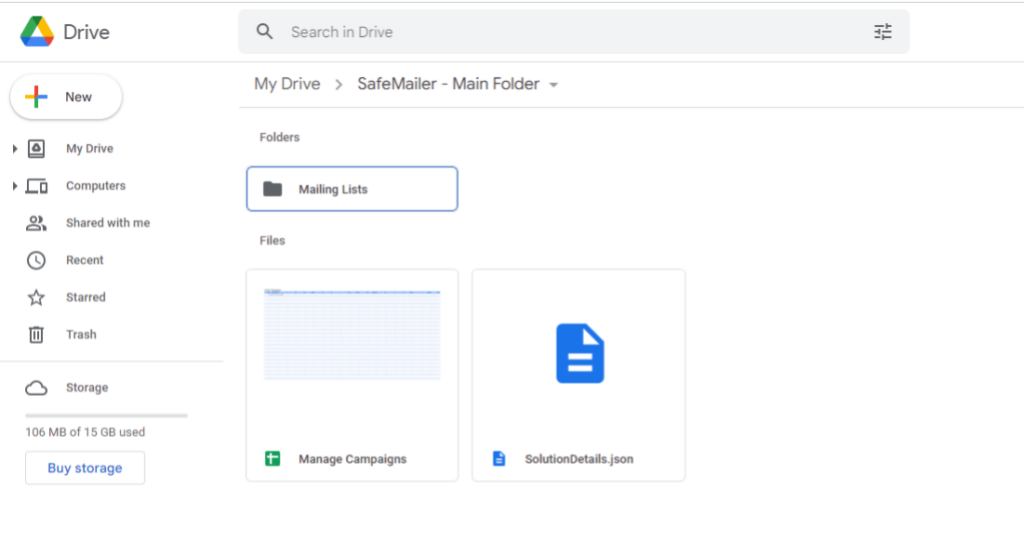Click the large Docs icon for SolutionDetails.json
This screenshot has width=1024, height=541.
tap(580, 354)
